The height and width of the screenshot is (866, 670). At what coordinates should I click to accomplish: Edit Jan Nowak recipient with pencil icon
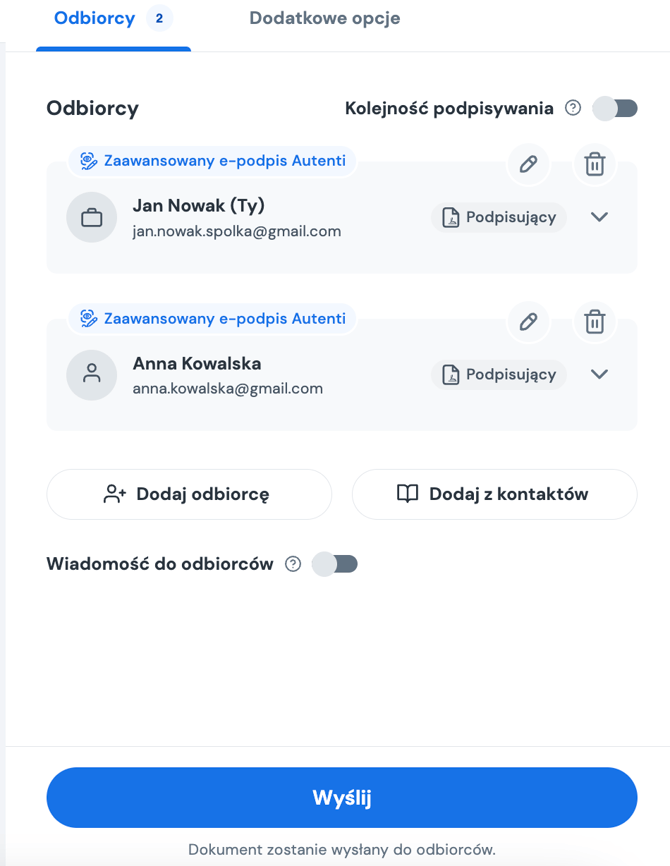(528, 164)
